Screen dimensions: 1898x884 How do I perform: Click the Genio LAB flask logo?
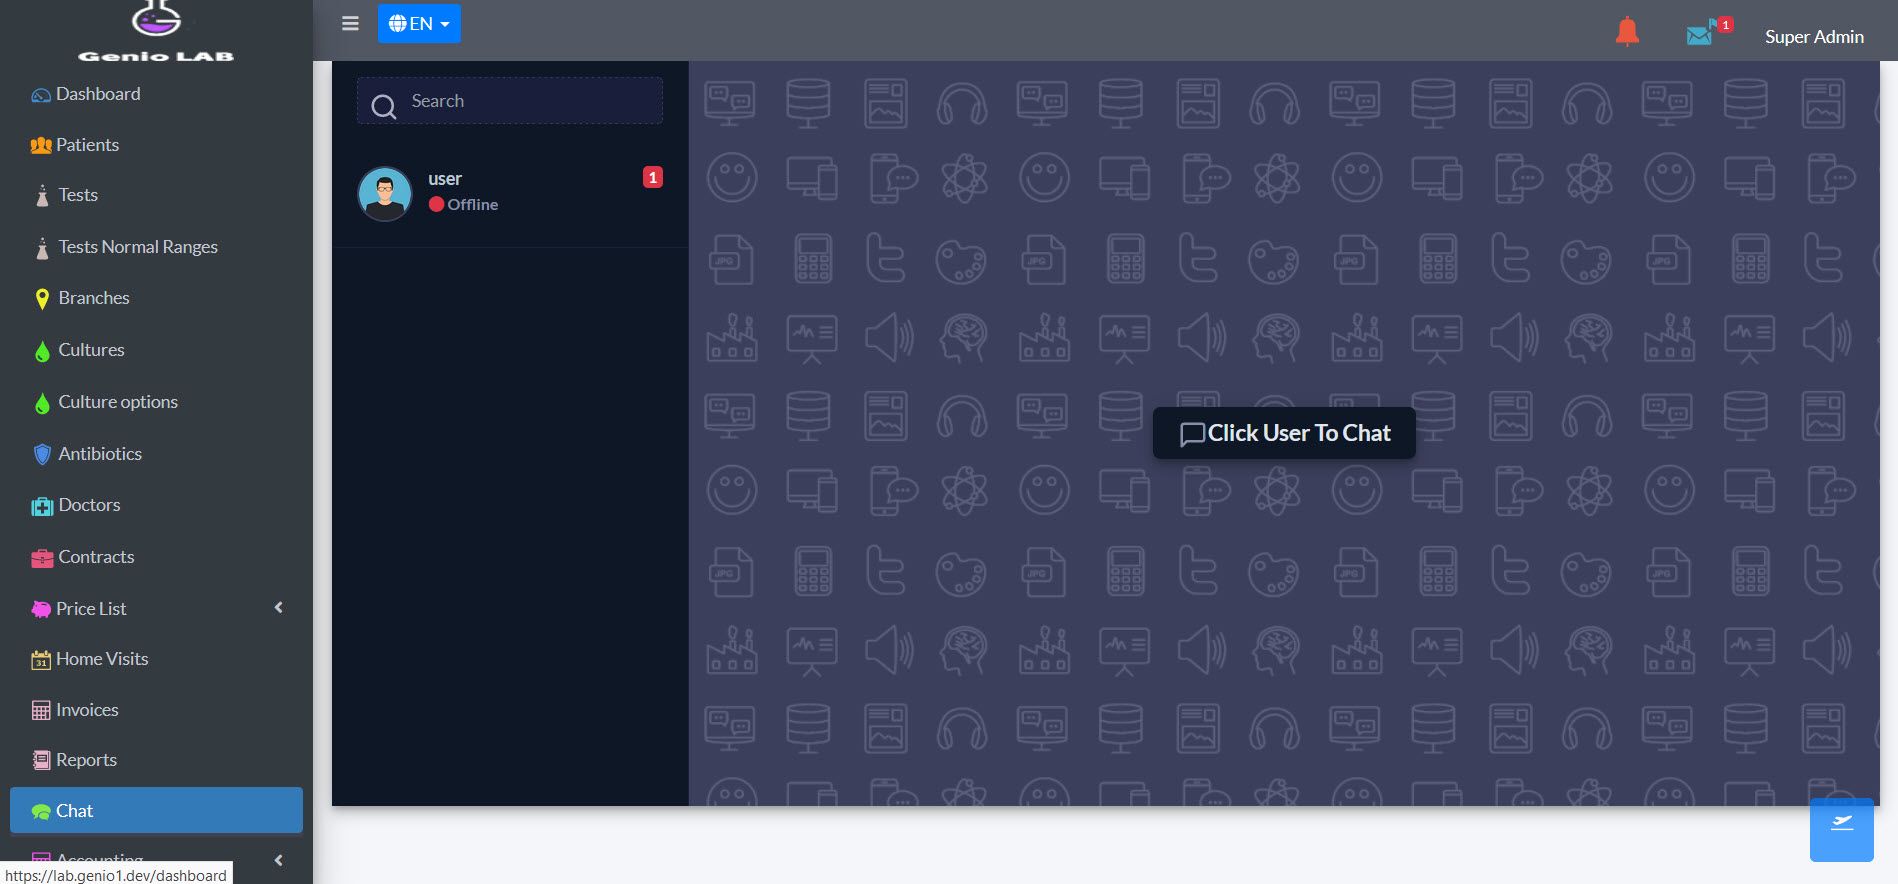coord(156,18)
